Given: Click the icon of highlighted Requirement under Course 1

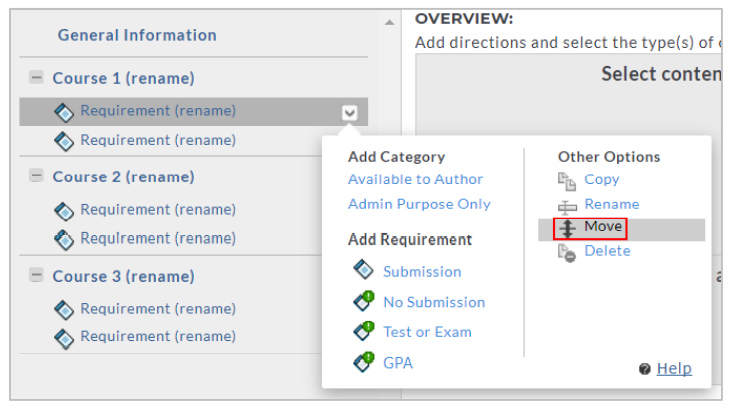Looking at the screenshot, I should [64, 112].
